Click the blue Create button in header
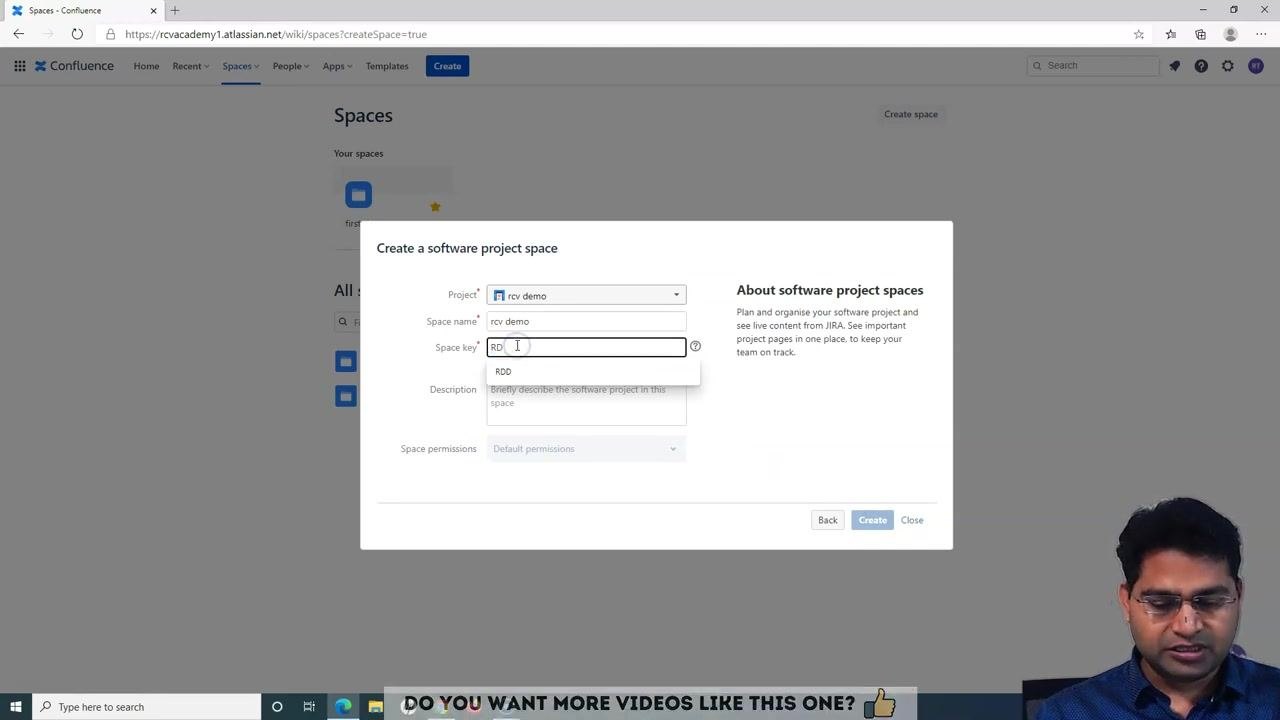The height and width of the screenshot is (720, 1280). pos(447,66)
